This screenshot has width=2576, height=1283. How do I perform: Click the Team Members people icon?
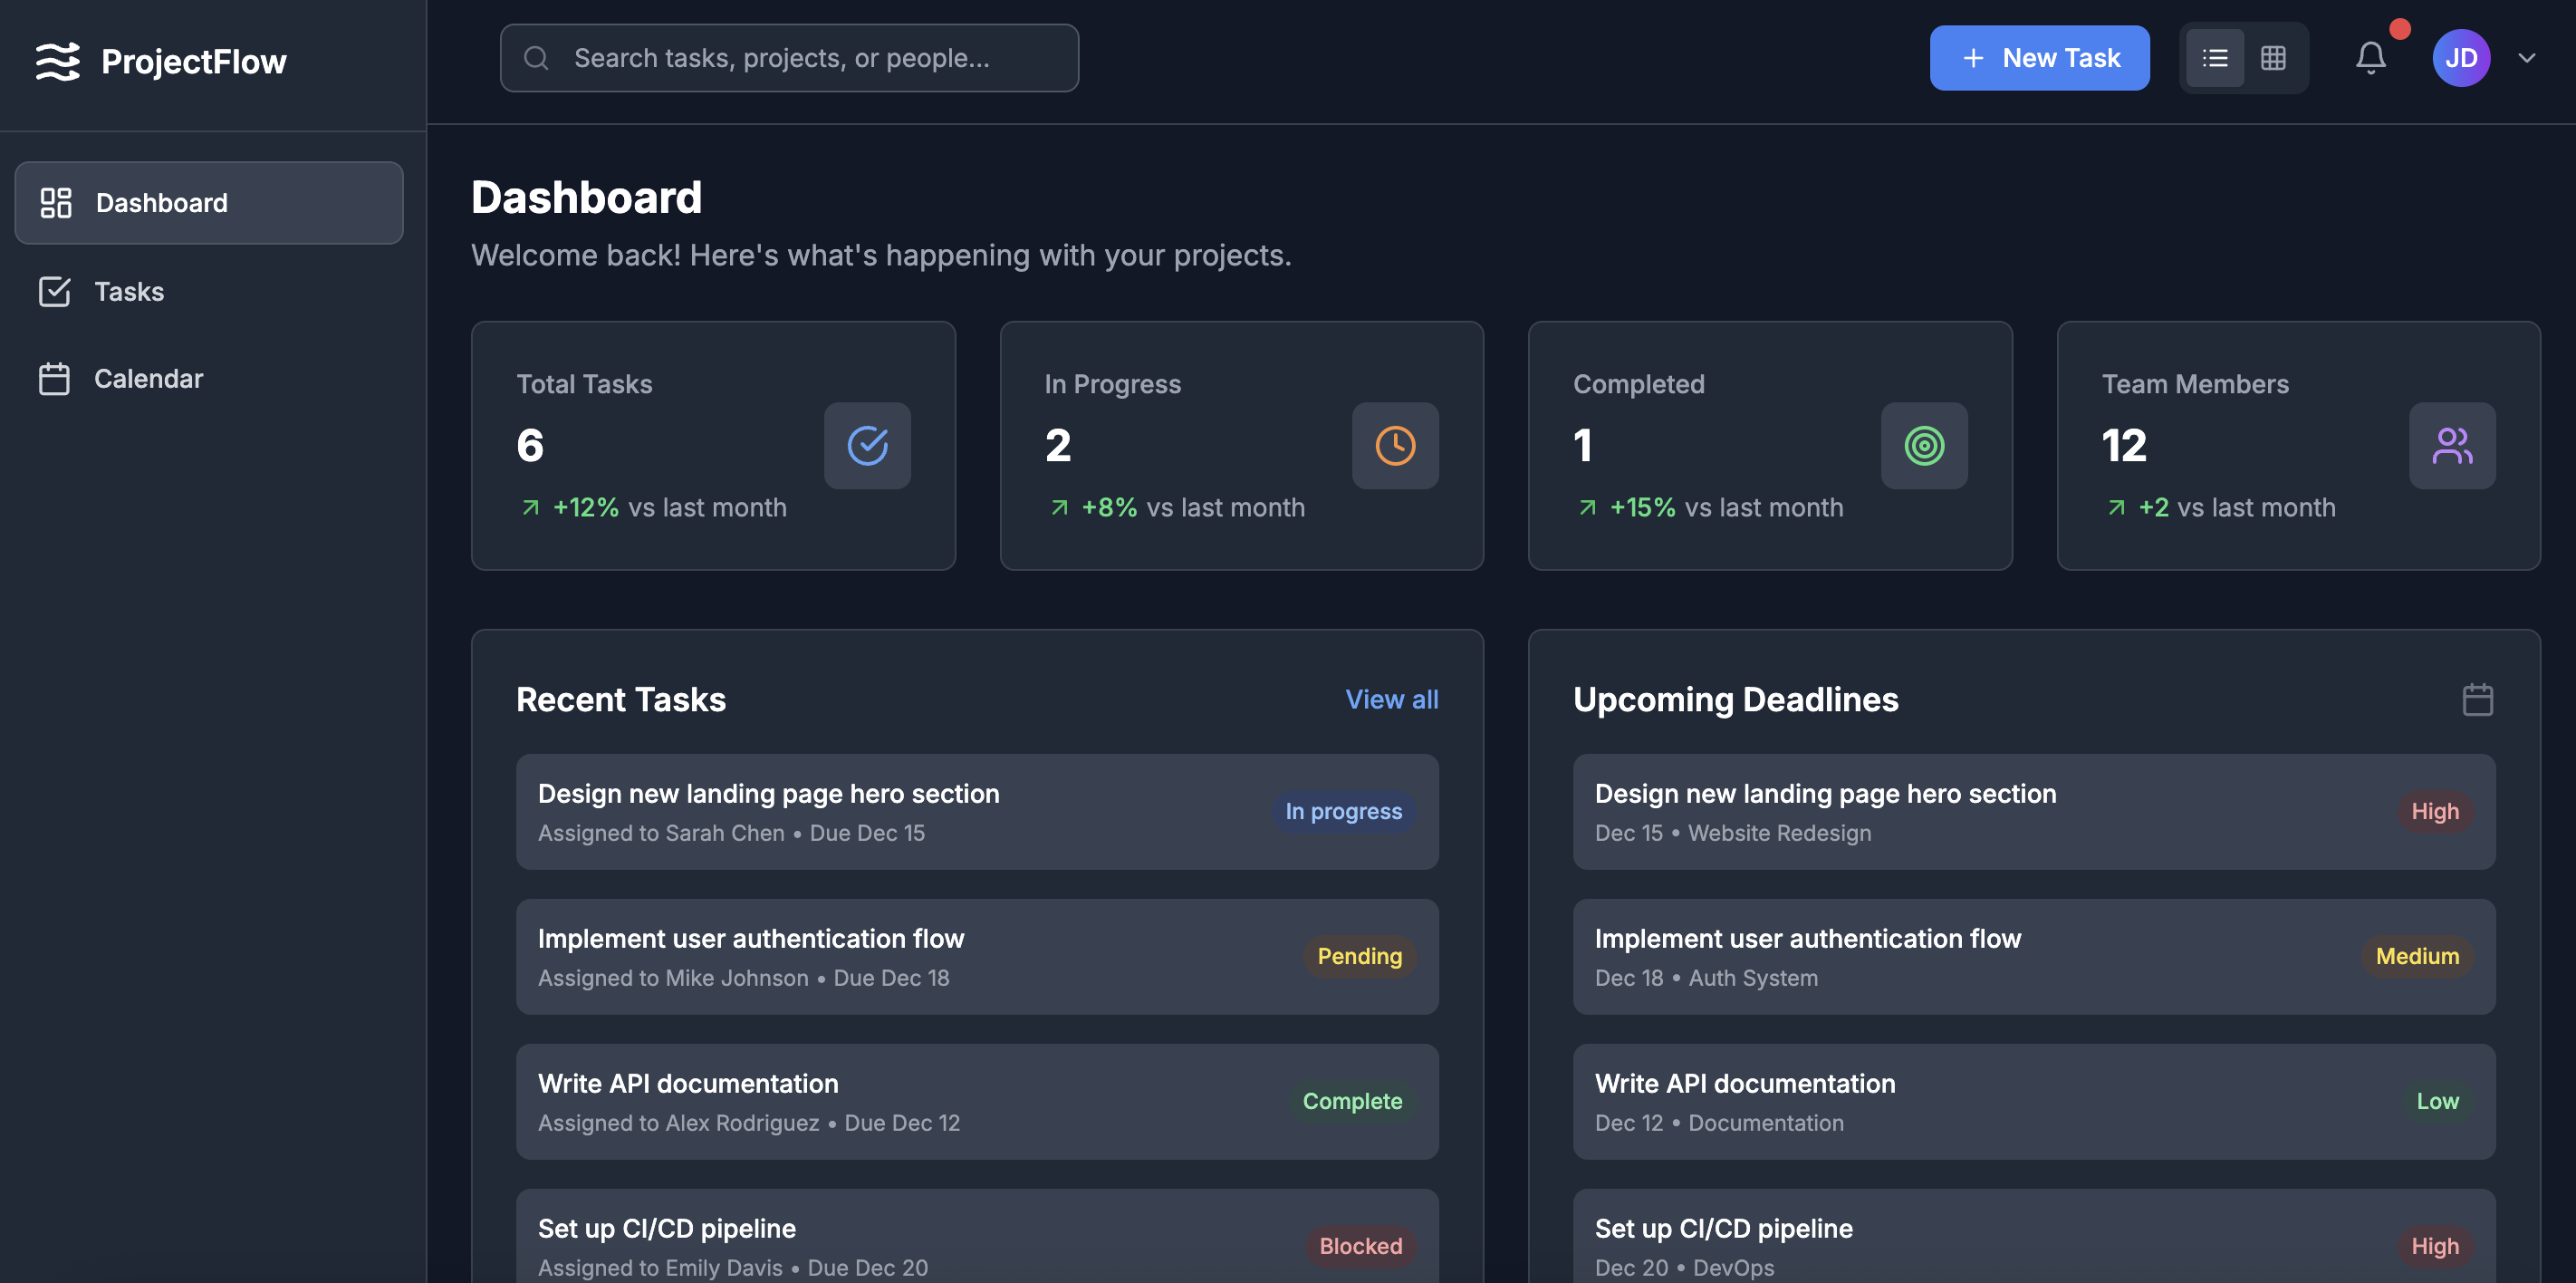coord(2451,446)
